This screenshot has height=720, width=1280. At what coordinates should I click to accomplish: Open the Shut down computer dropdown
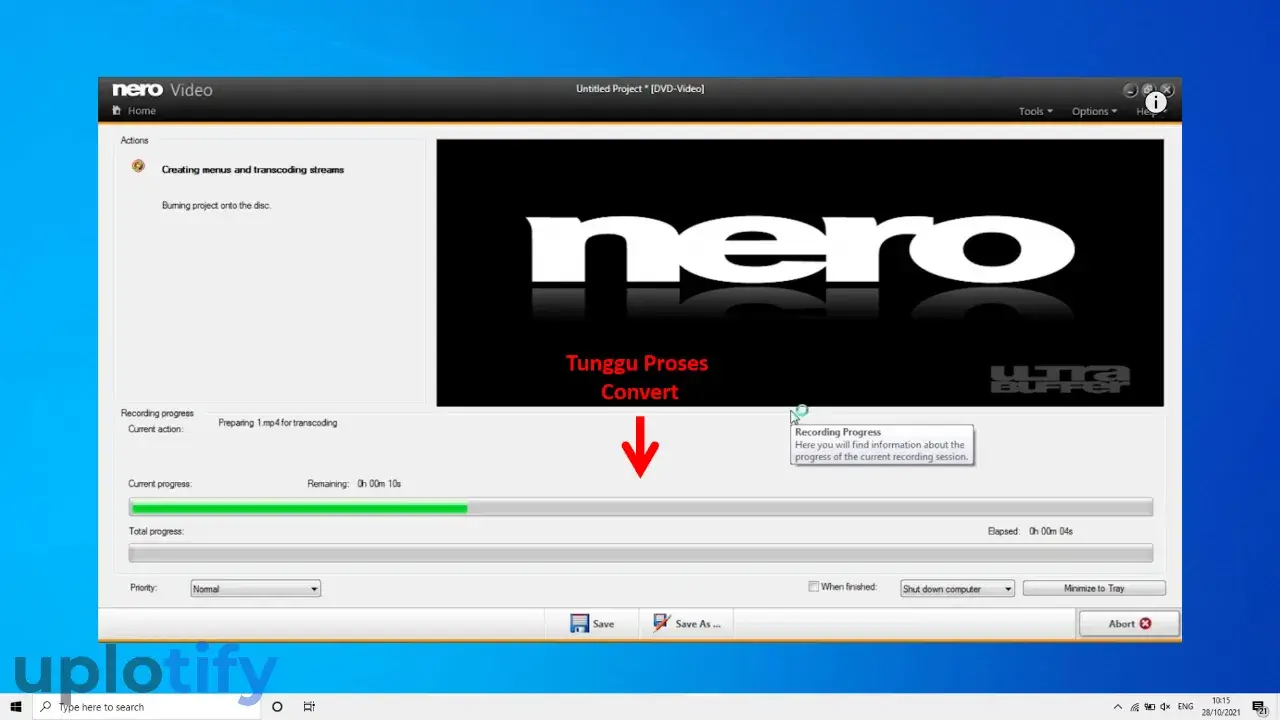(x=957, y=589)
